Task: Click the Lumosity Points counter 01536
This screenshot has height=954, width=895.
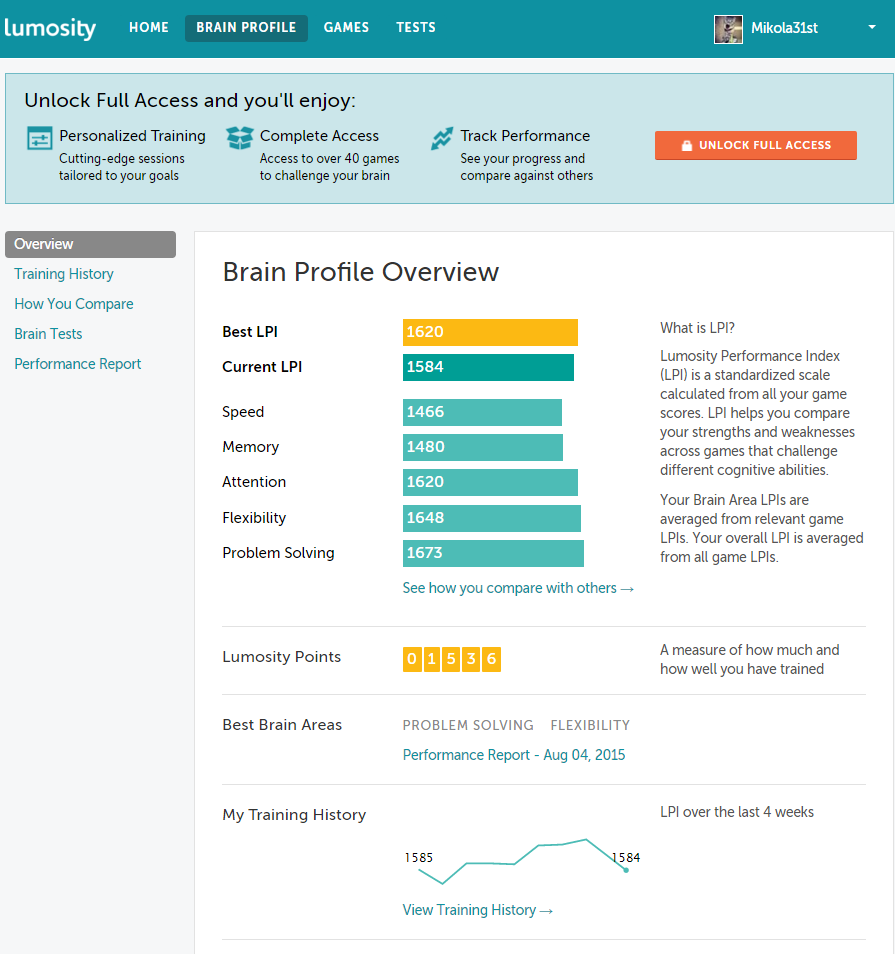Action: (x=451, y=659)
